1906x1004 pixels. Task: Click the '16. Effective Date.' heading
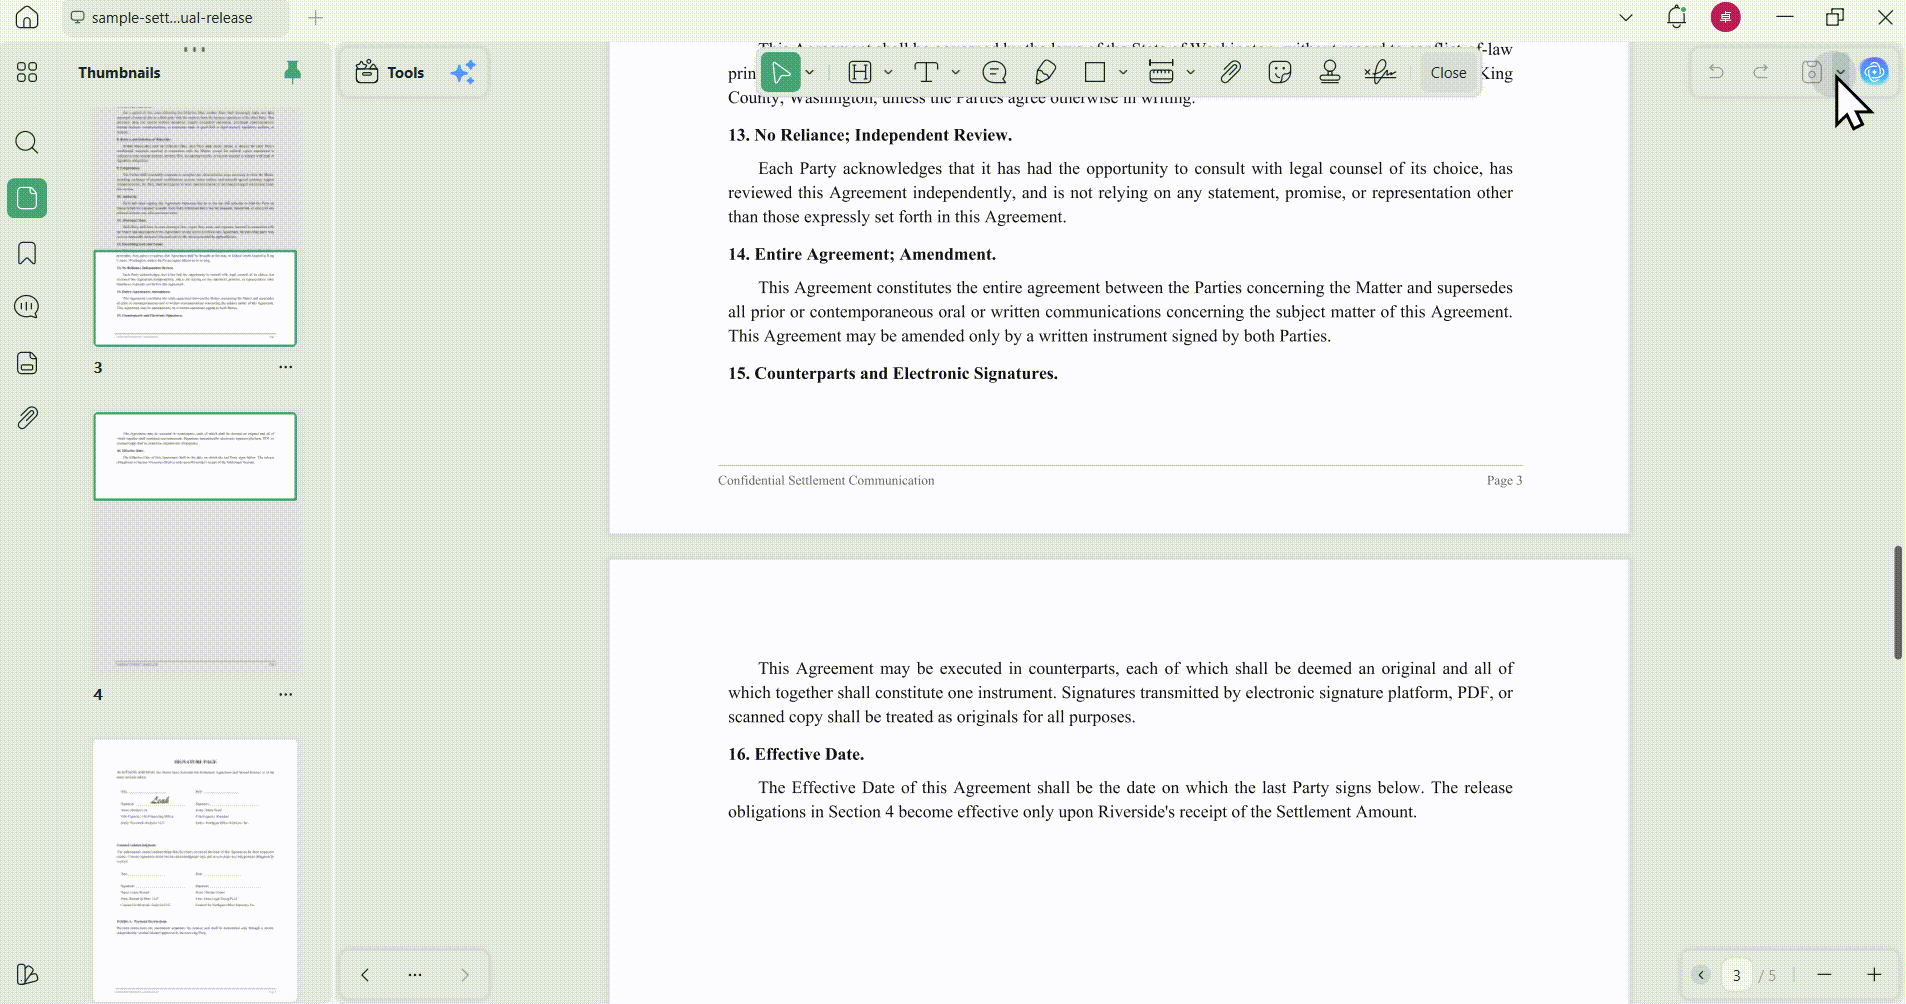(x=796, y=754)
